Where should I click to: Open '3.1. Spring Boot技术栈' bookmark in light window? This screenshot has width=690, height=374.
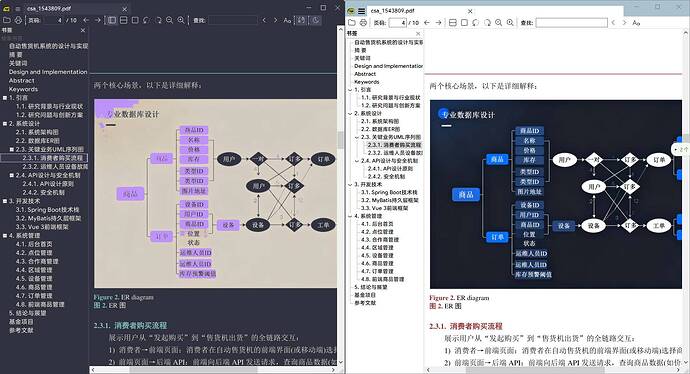coord(389,192)
